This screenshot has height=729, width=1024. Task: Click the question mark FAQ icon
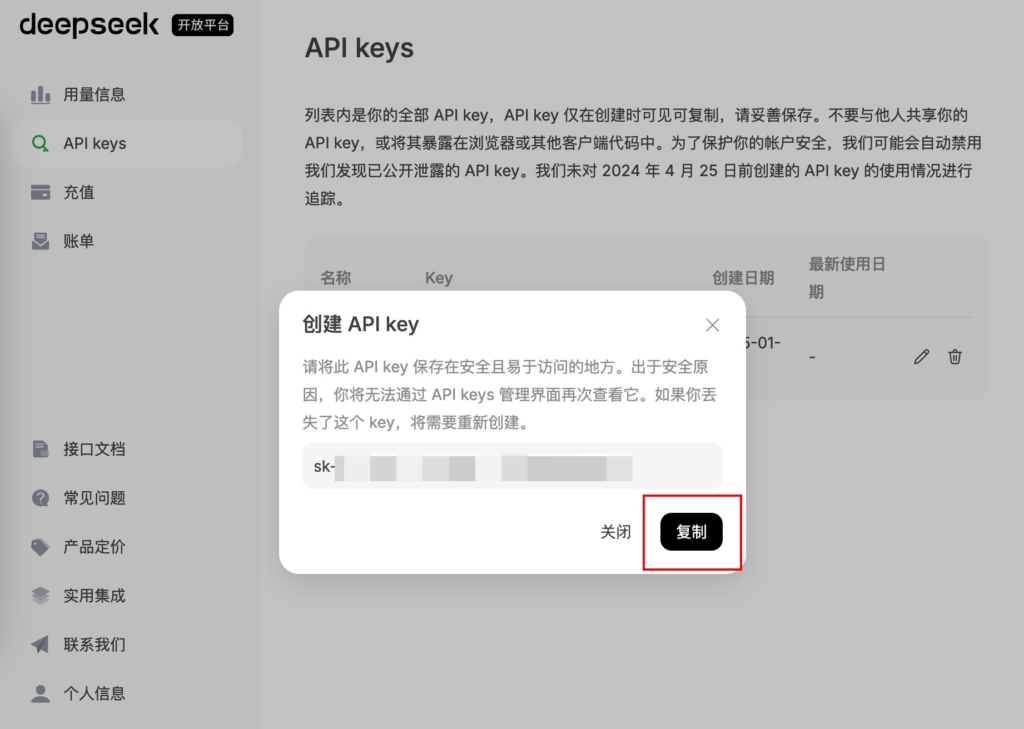point(40,498)
